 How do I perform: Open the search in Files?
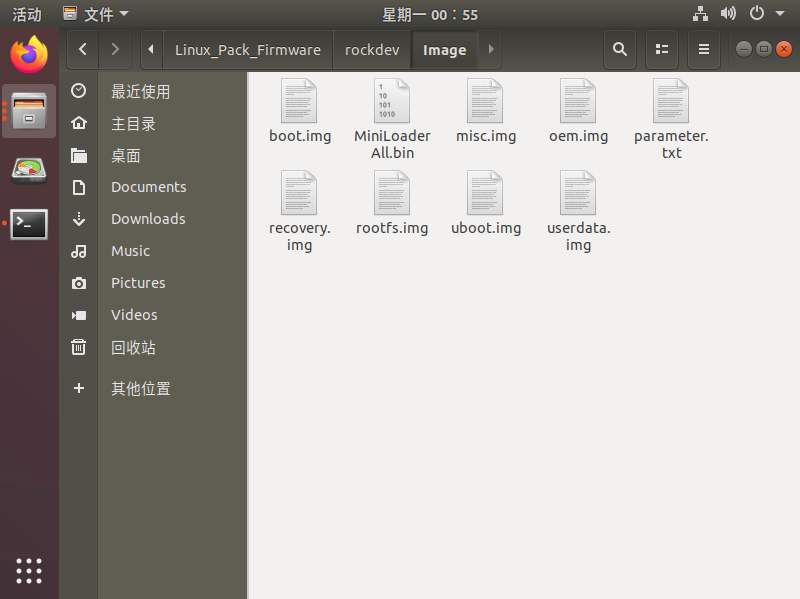click(620, 49)
